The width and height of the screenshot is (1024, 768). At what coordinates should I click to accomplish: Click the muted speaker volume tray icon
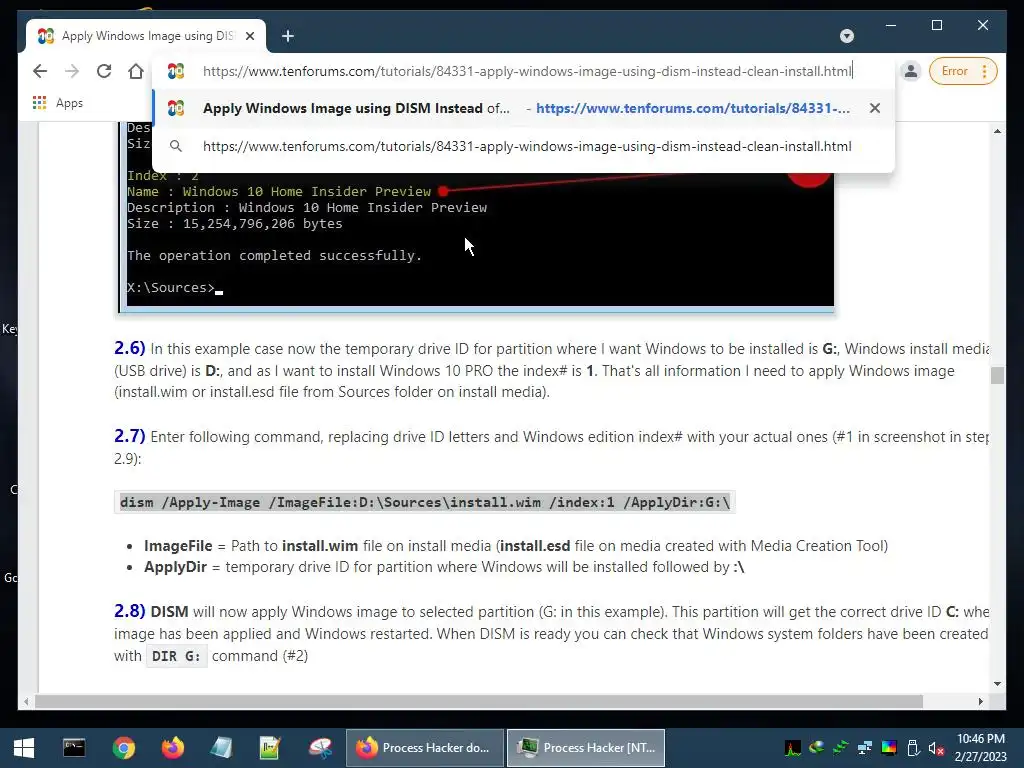point(936,748)
